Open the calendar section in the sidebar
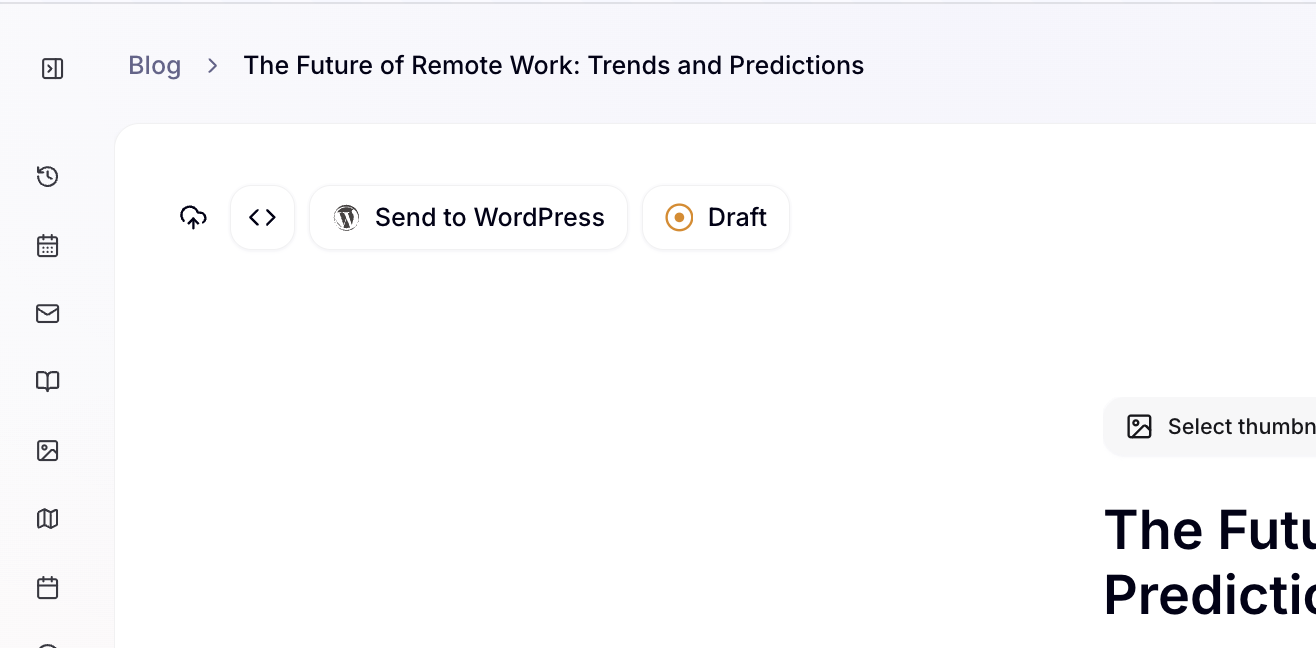Viewport: 1316px width, 648px height. click(47, 245)
